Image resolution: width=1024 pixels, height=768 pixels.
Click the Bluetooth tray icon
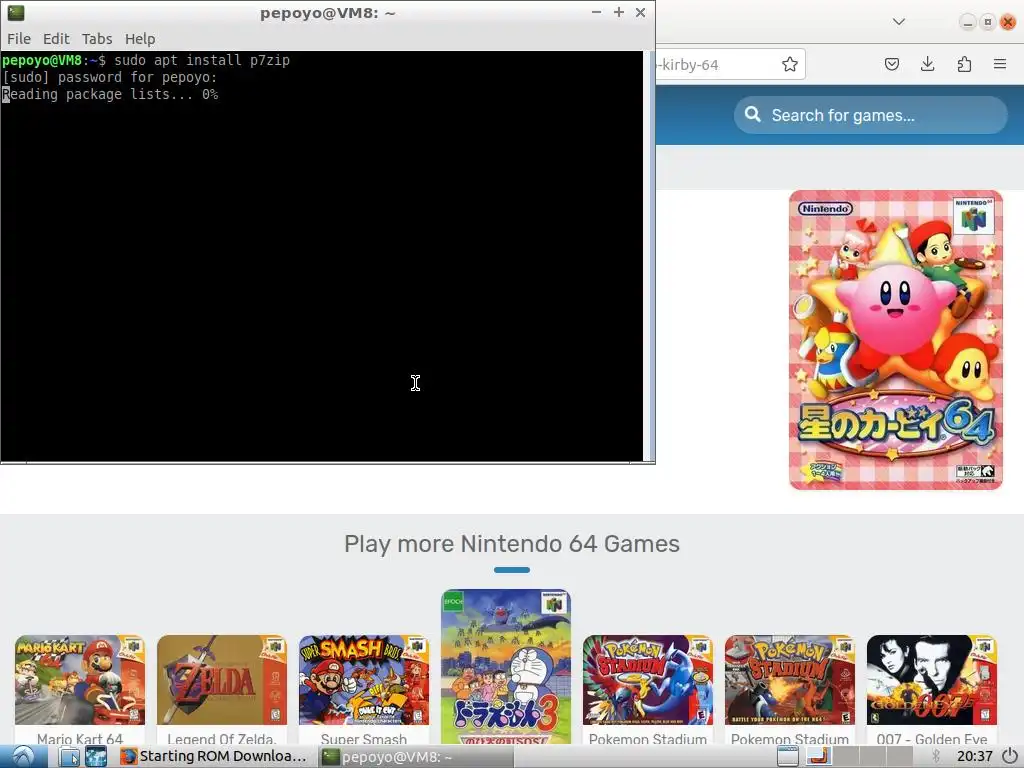click(x=935, y=756)
